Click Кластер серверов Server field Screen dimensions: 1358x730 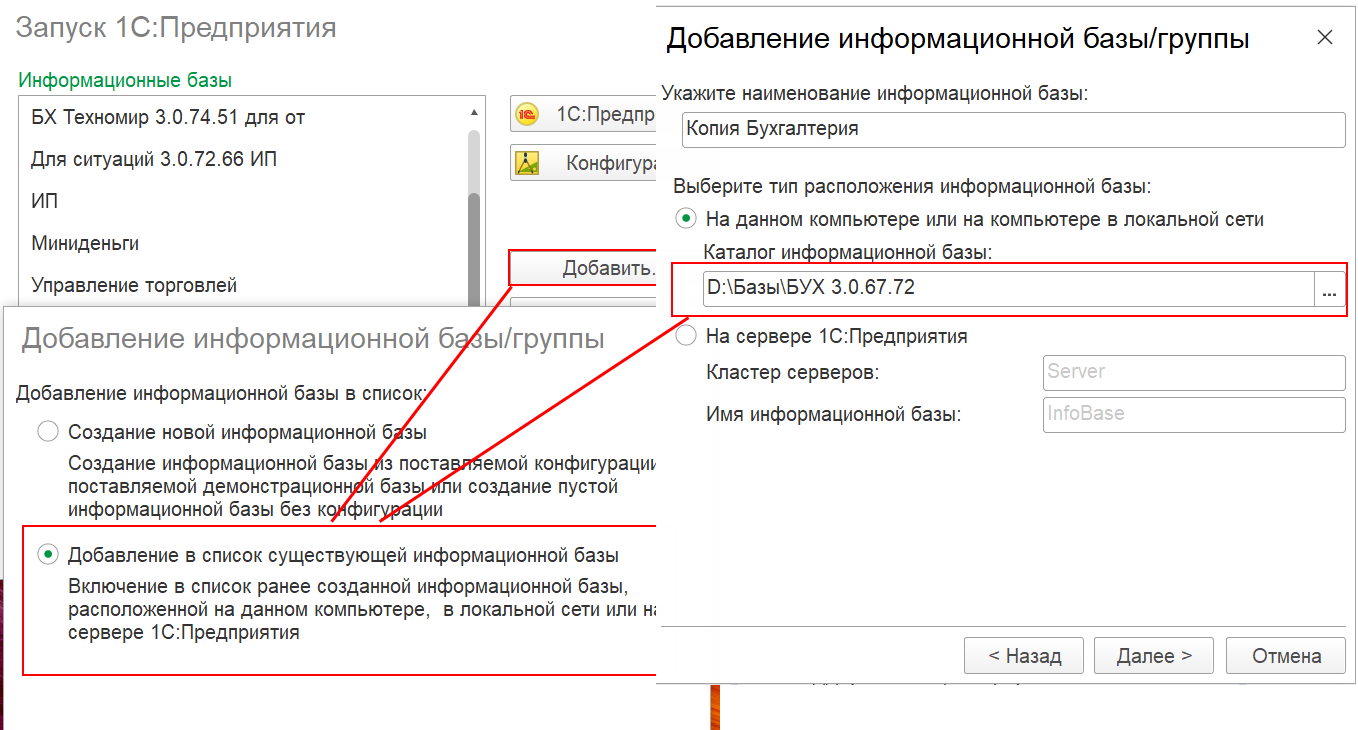click(x=1194, y=372)
